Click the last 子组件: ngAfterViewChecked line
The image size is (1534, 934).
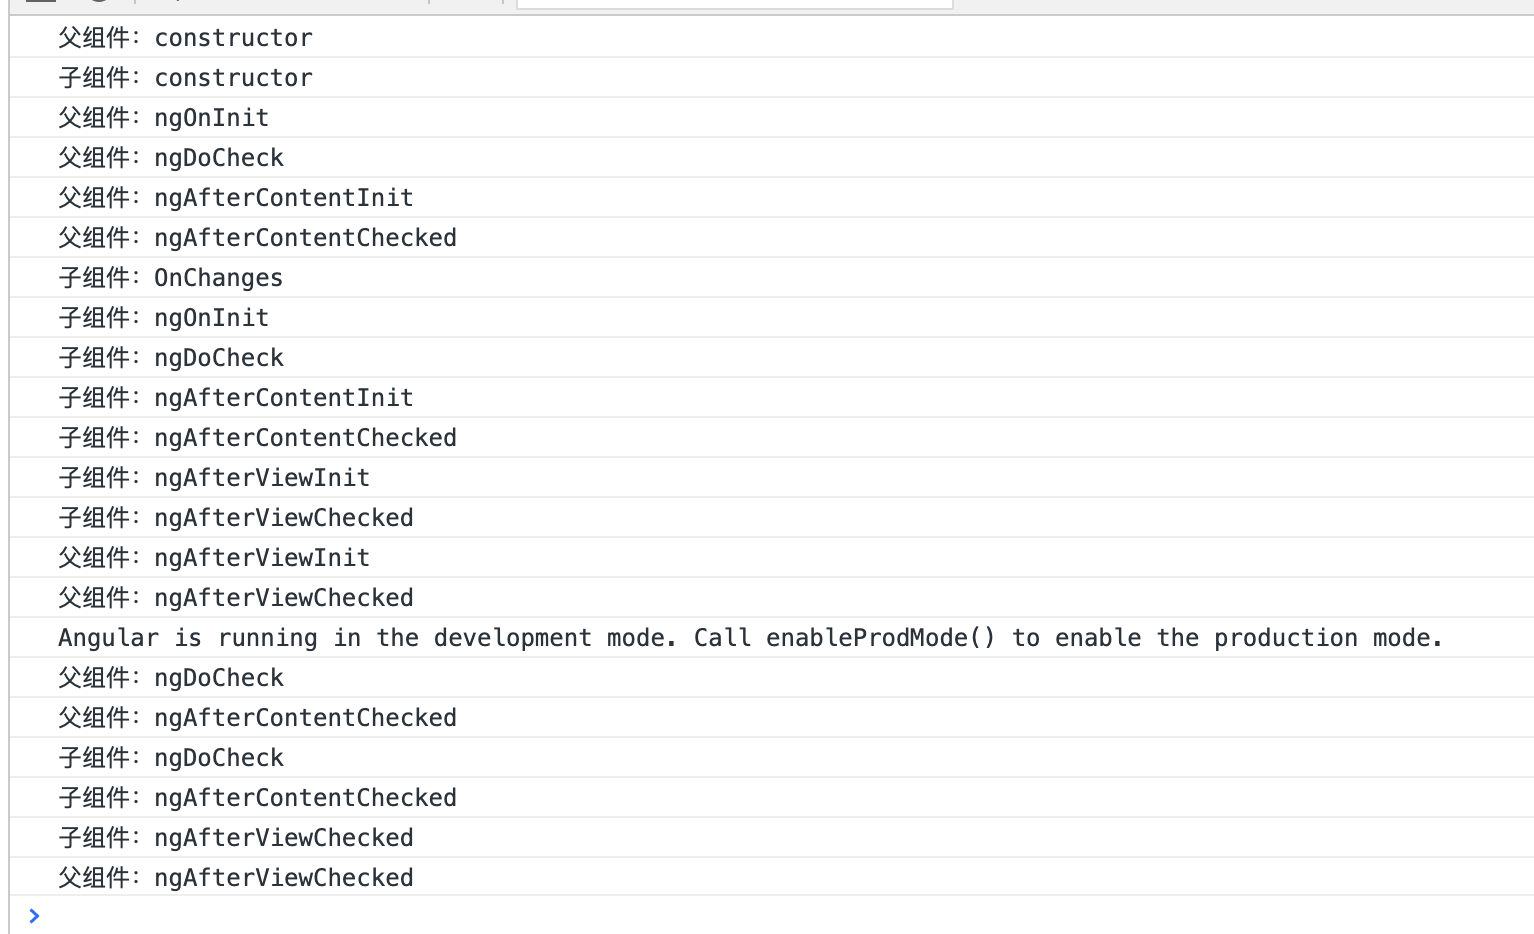point(236,838)
